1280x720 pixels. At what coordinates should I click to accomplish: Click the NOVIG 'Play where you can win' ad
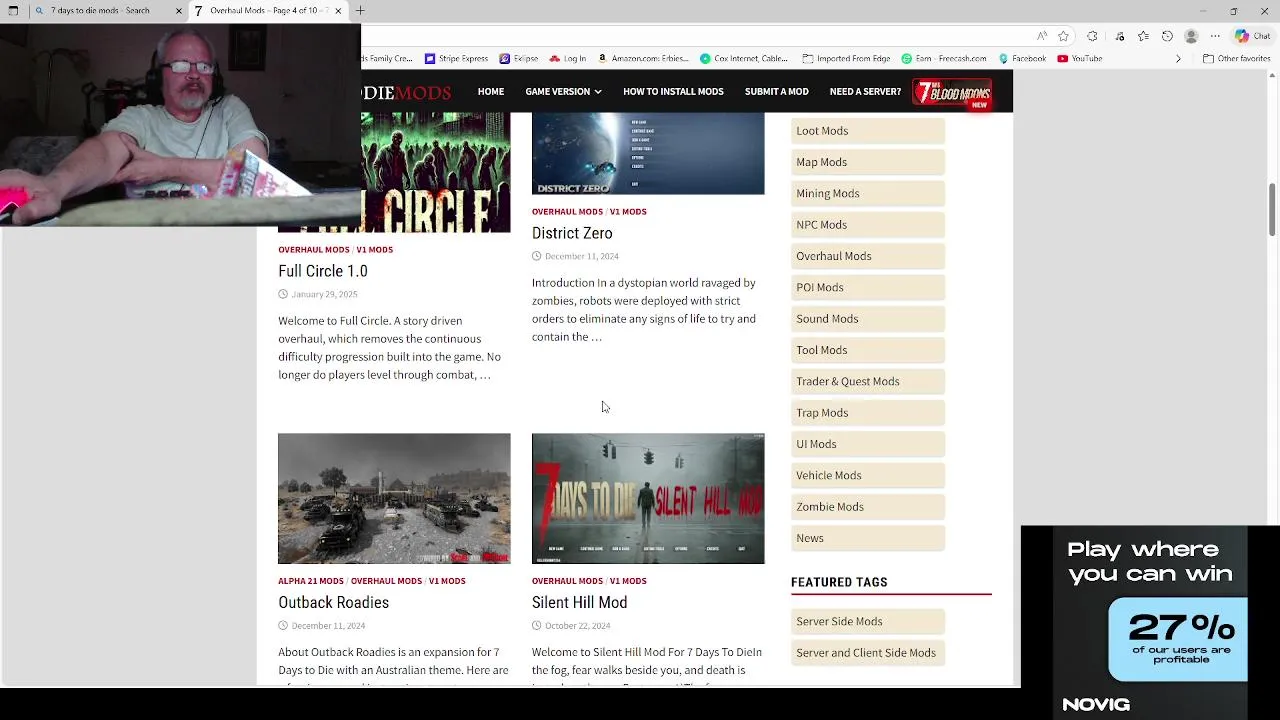pyautogui.click(x=1150, y=622)
